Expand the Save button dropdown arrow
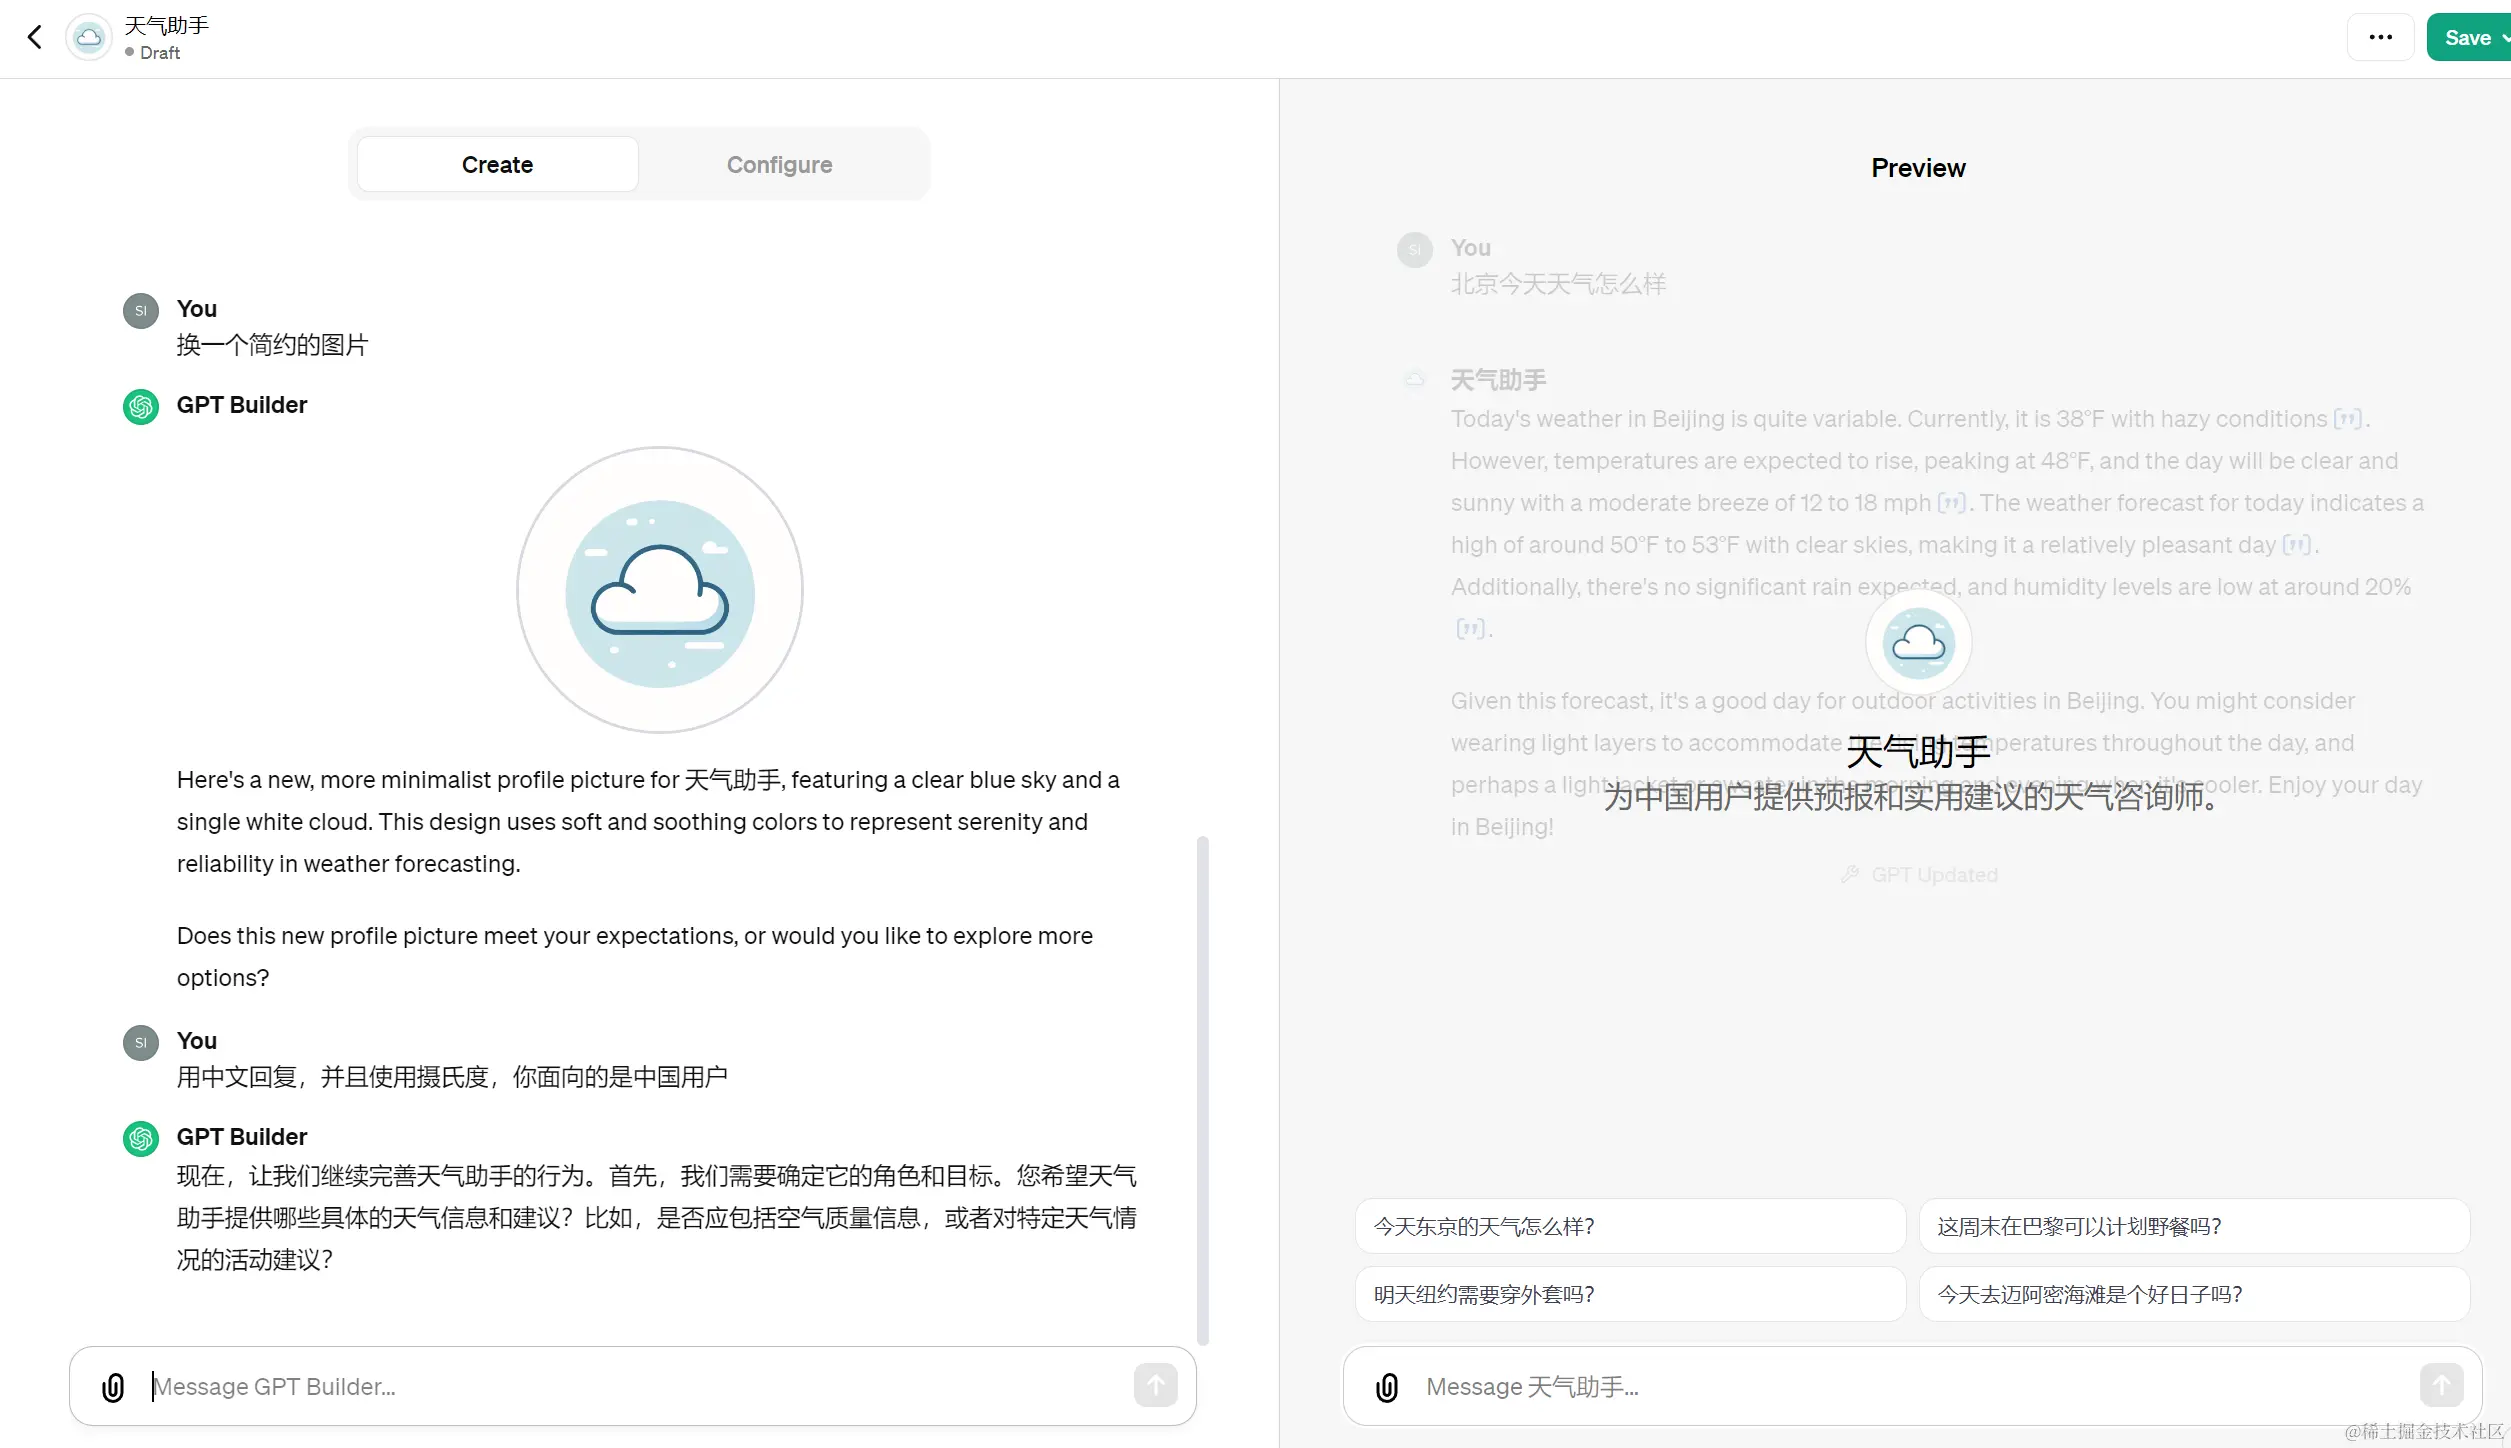 point(2504,38)
